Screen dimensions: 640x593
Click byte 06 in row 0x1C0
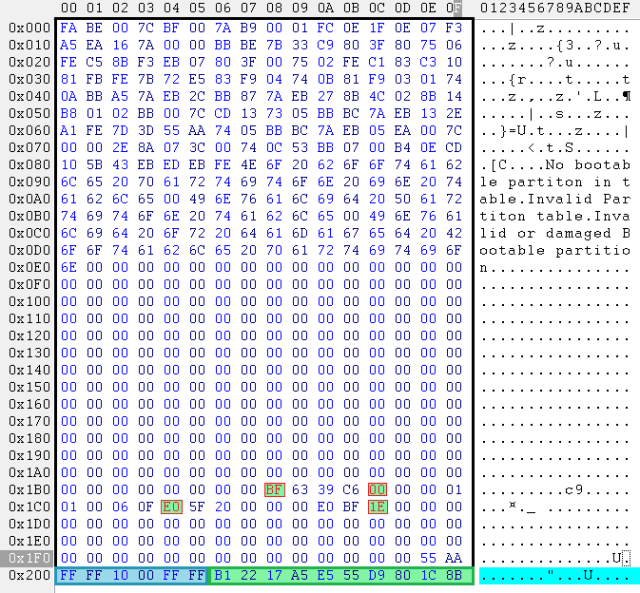point(120,506)
